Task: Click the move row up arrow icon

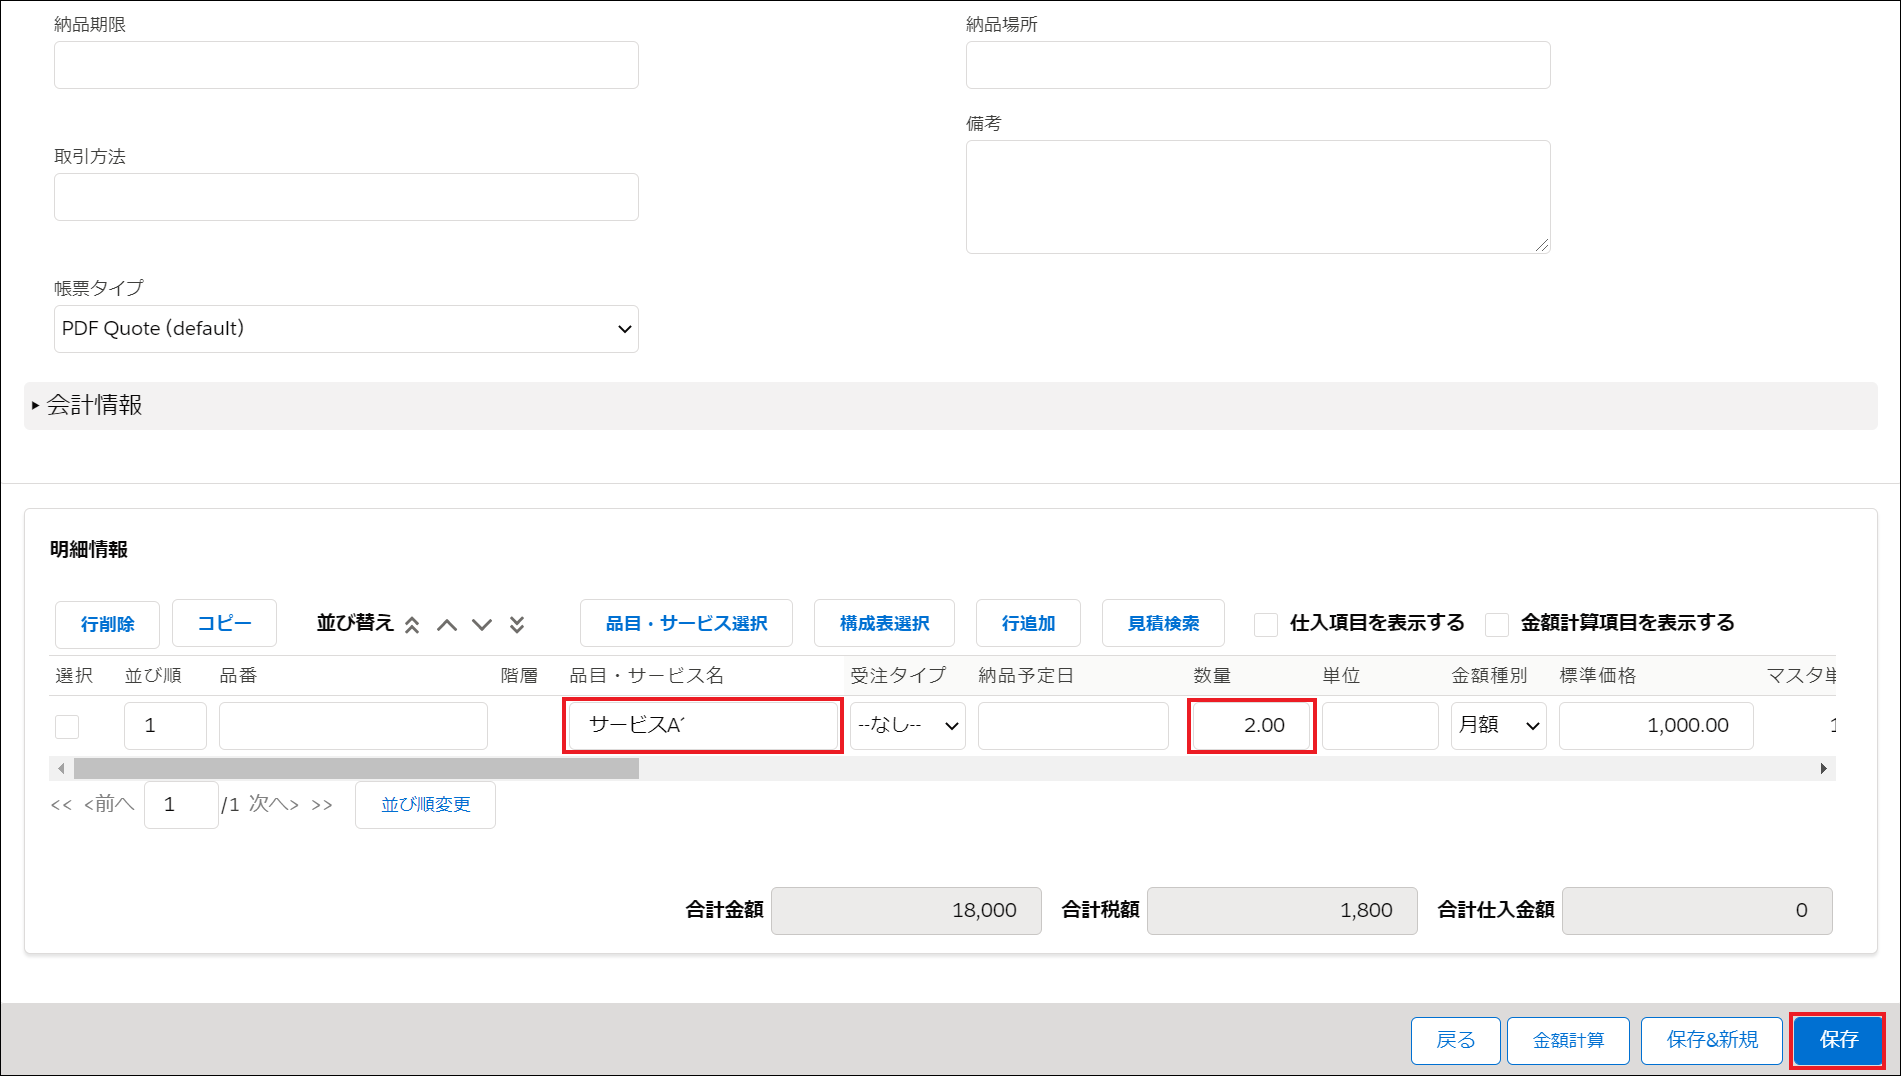Action: click(x=447, y=625)
